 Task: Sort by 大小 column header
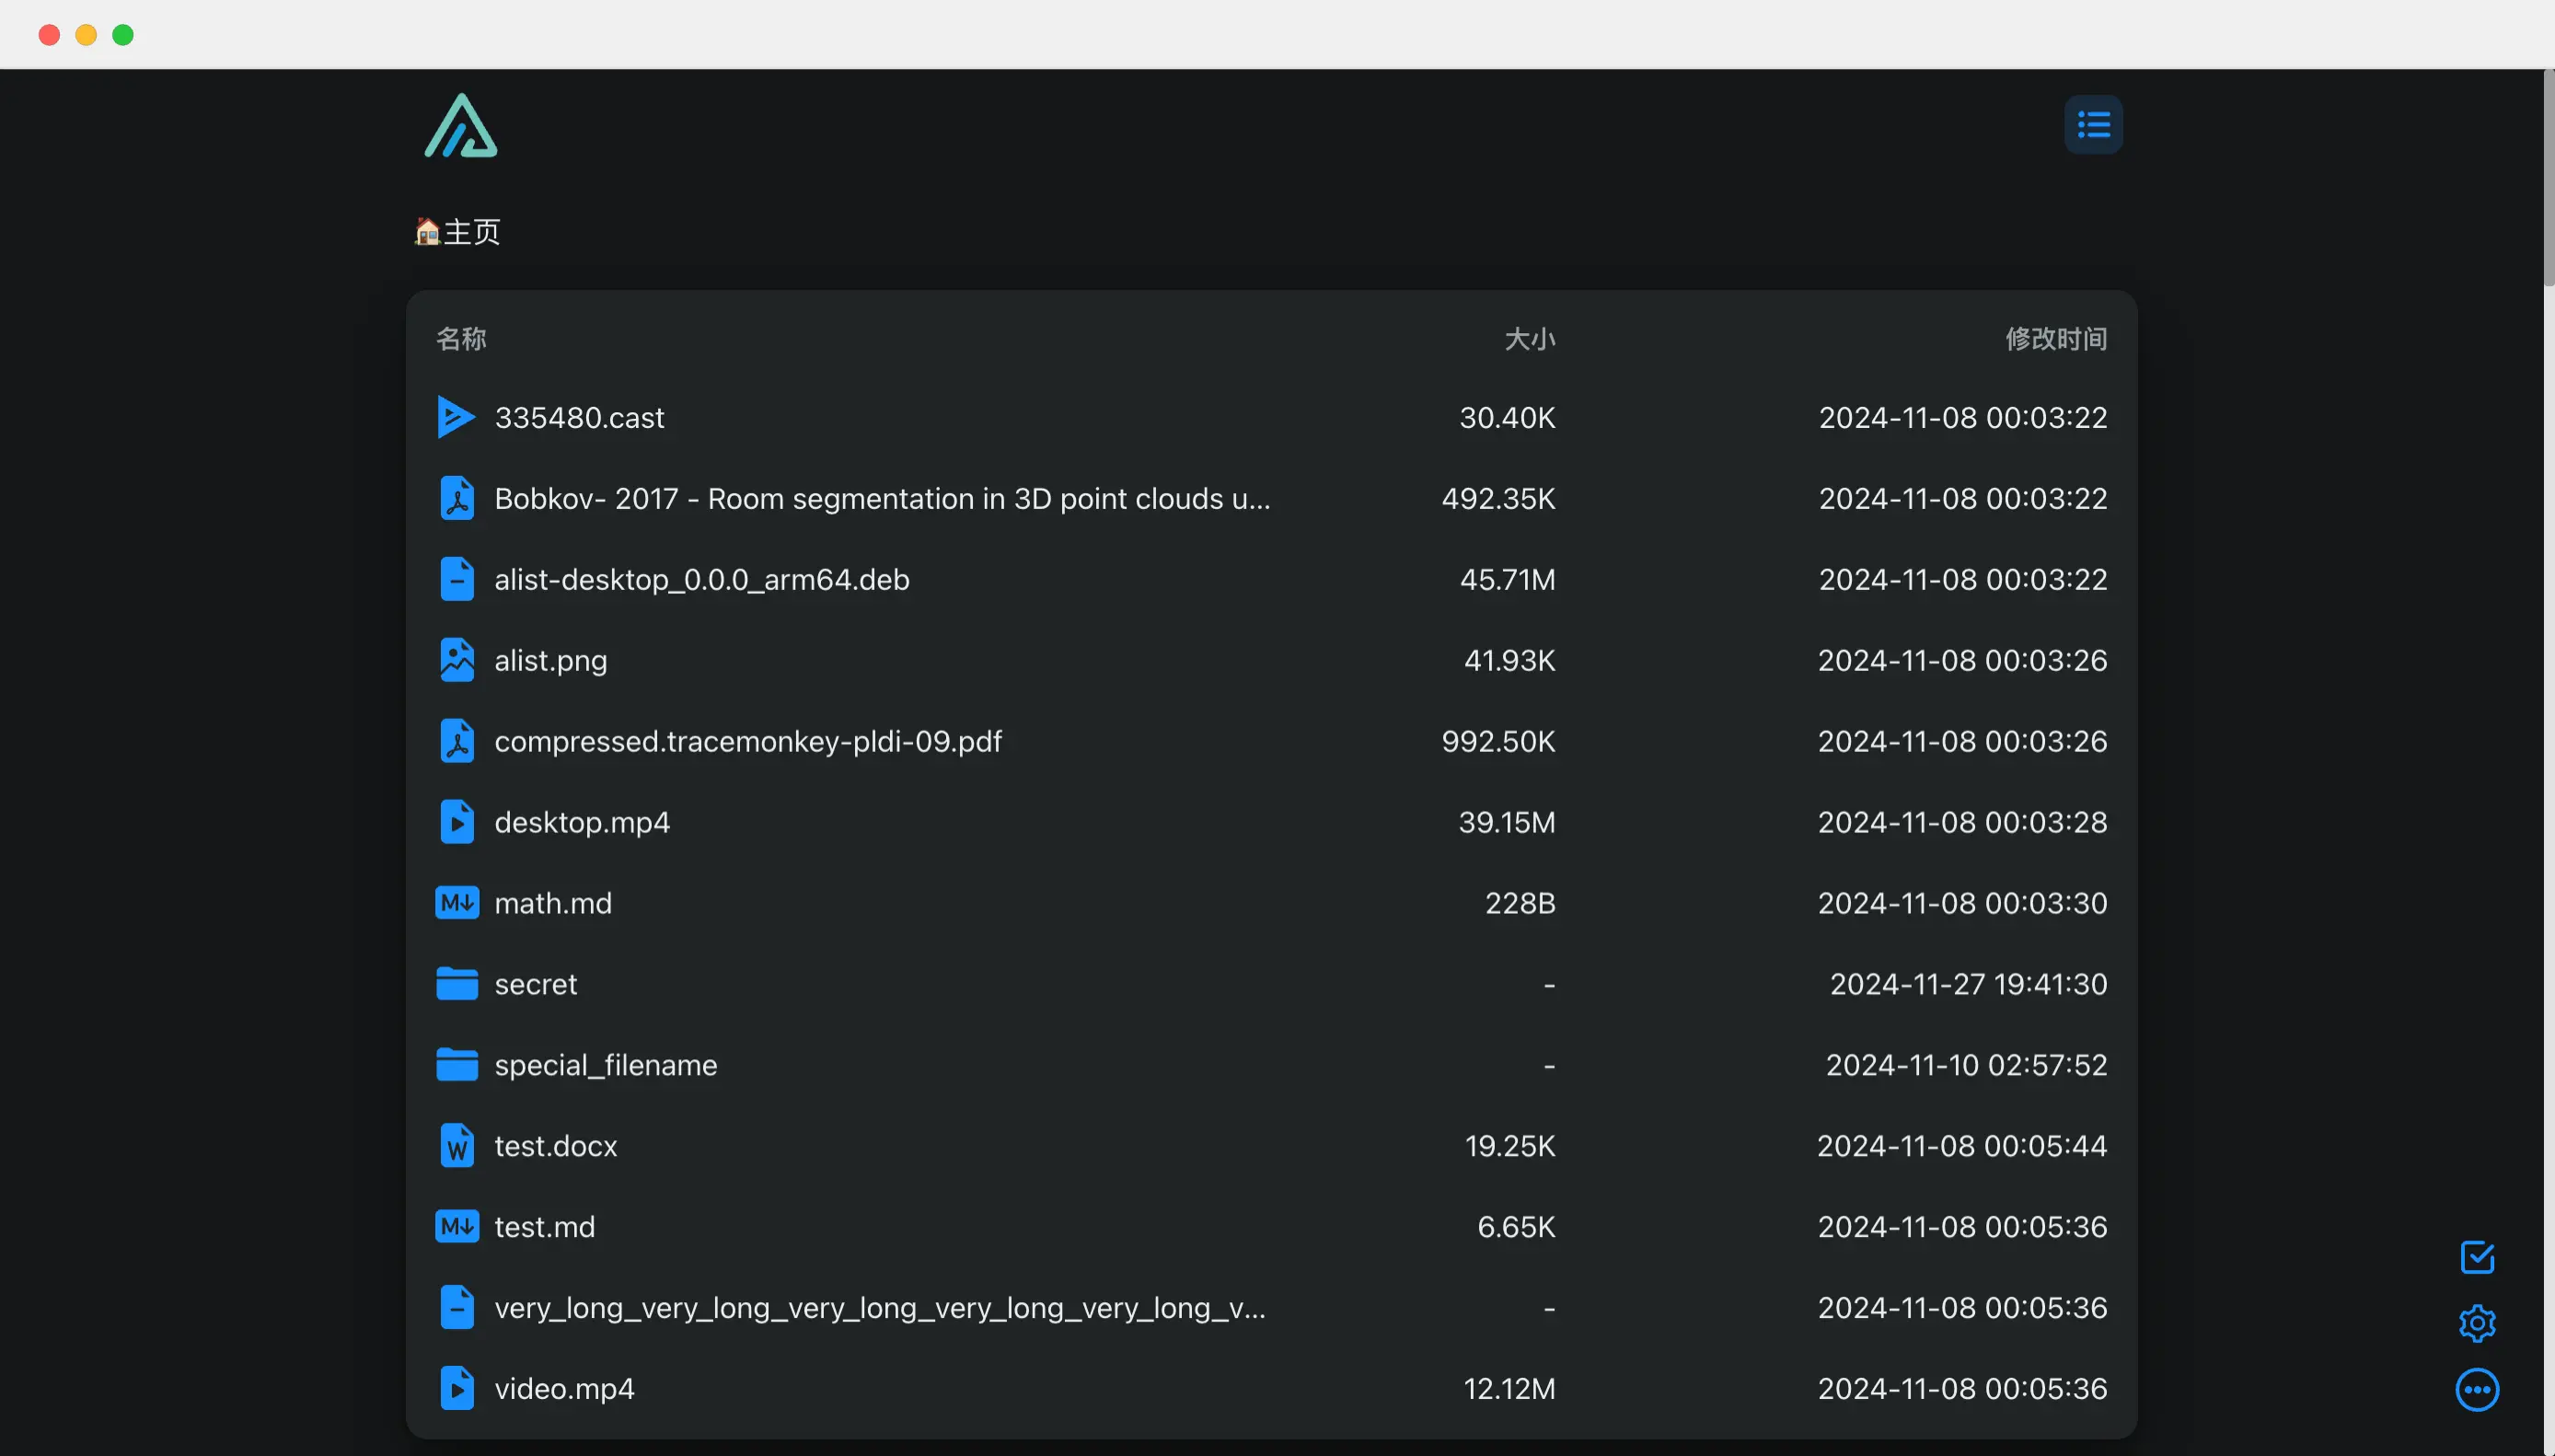1530,339
